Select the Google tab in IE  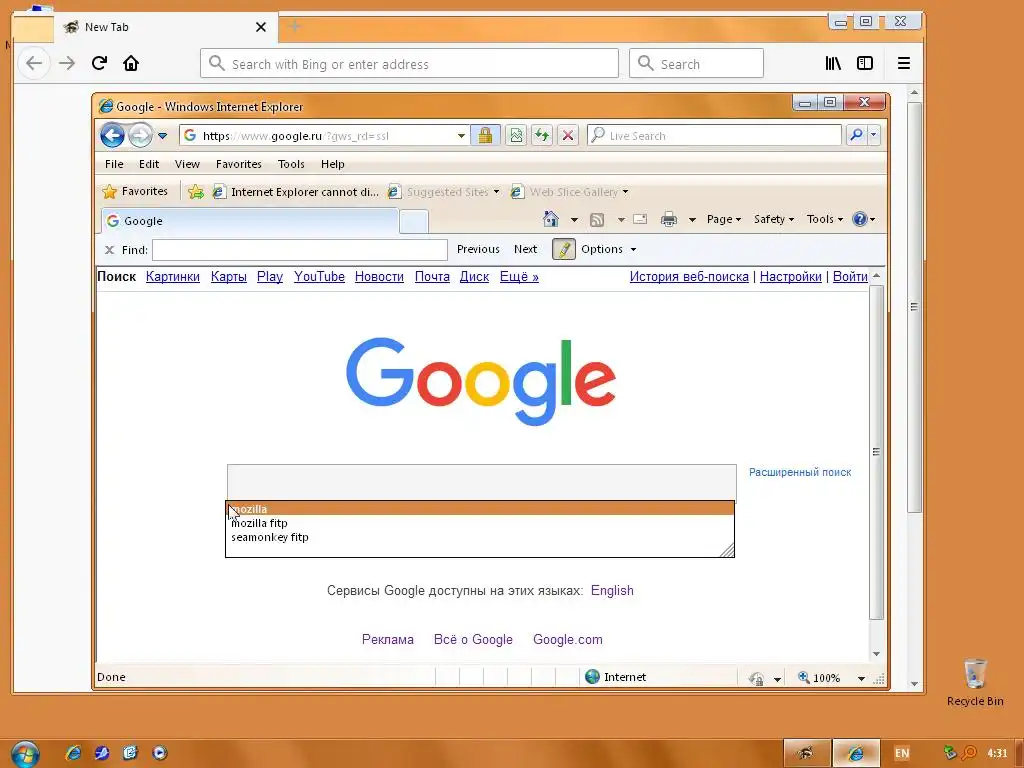(250, 221)
